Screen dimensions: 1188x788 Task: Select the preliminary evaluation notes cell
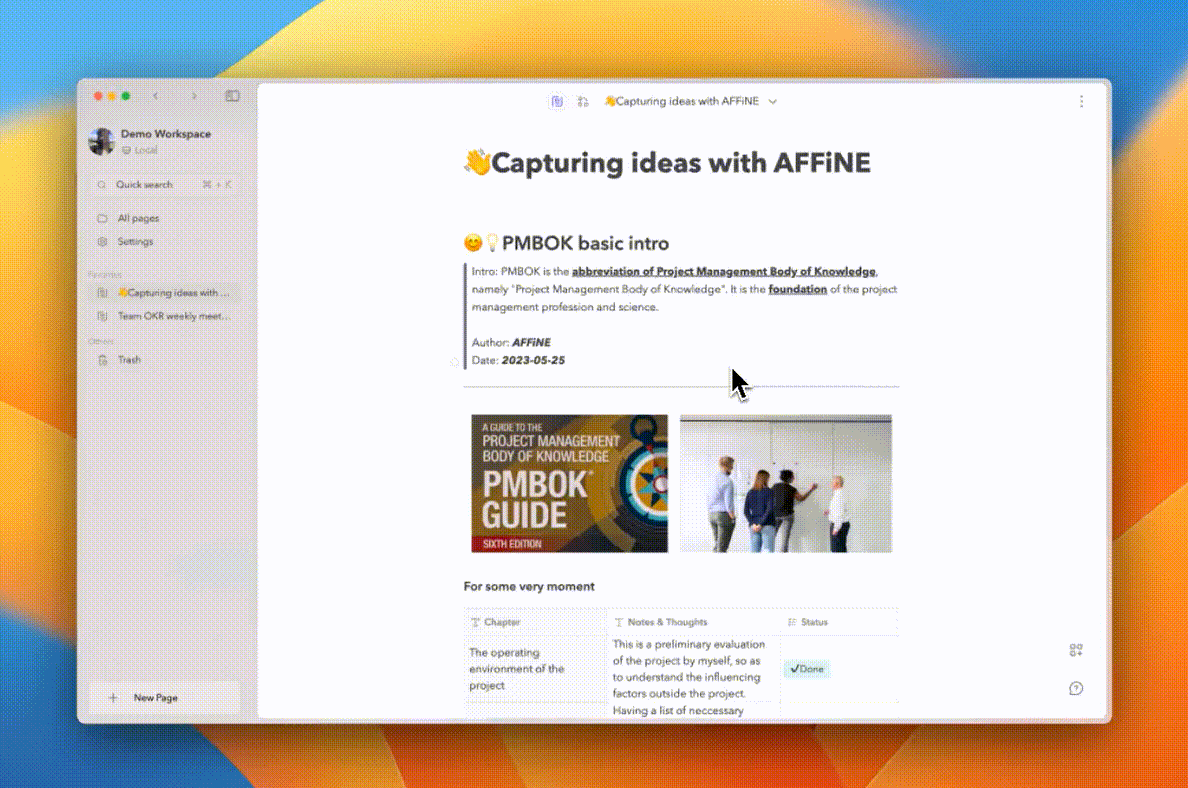[x=693, y=669]
